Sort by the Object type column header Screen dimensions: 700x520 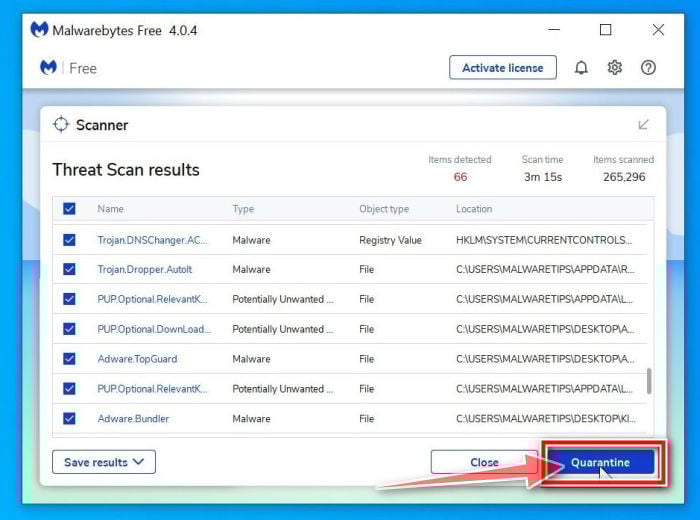(x=384, y=209)
